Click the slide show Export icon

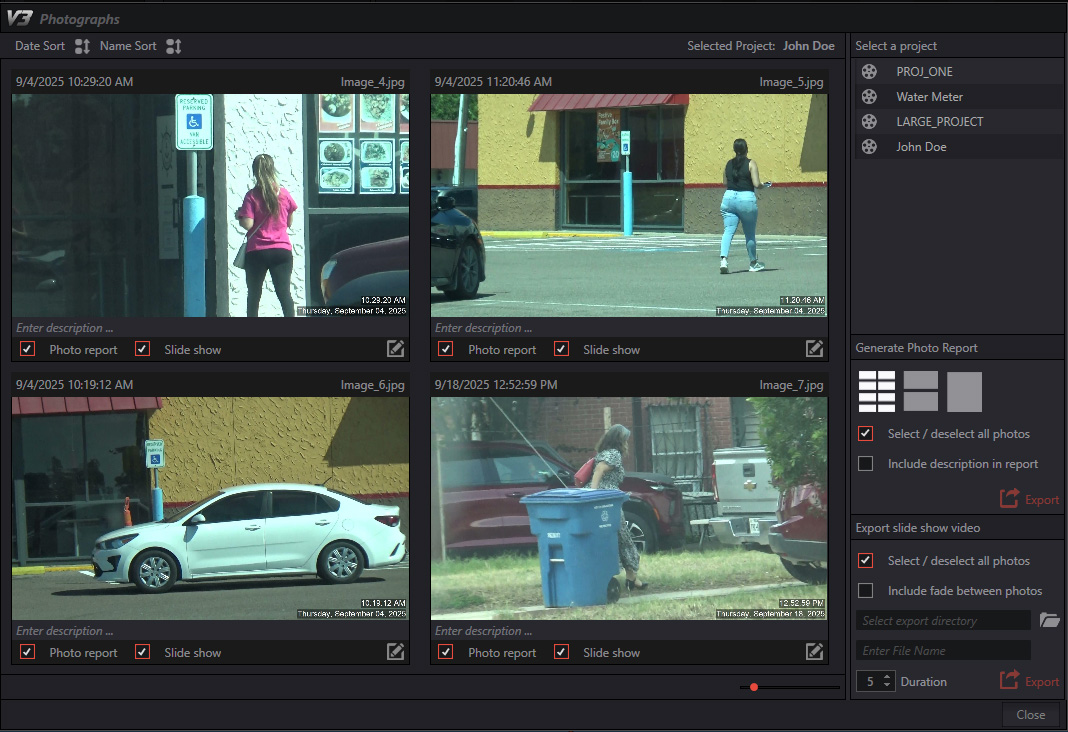click(1009, 680)
